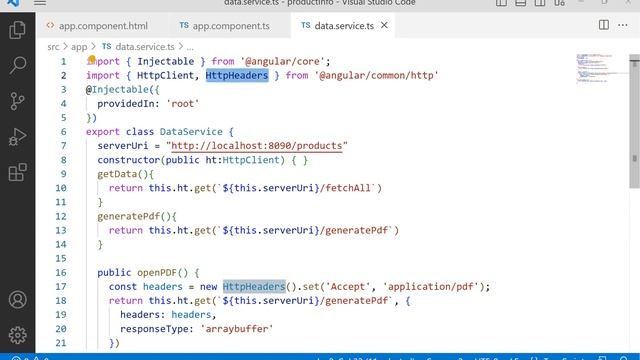640x360 pixels.
Task: Open the hamburger application menu
Action: pos(40,3)
